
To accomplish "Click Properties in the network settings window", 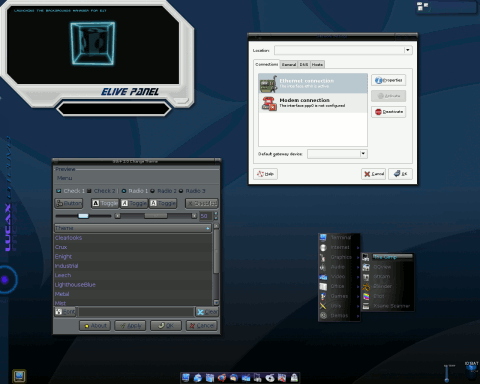I will pos(388,80).
